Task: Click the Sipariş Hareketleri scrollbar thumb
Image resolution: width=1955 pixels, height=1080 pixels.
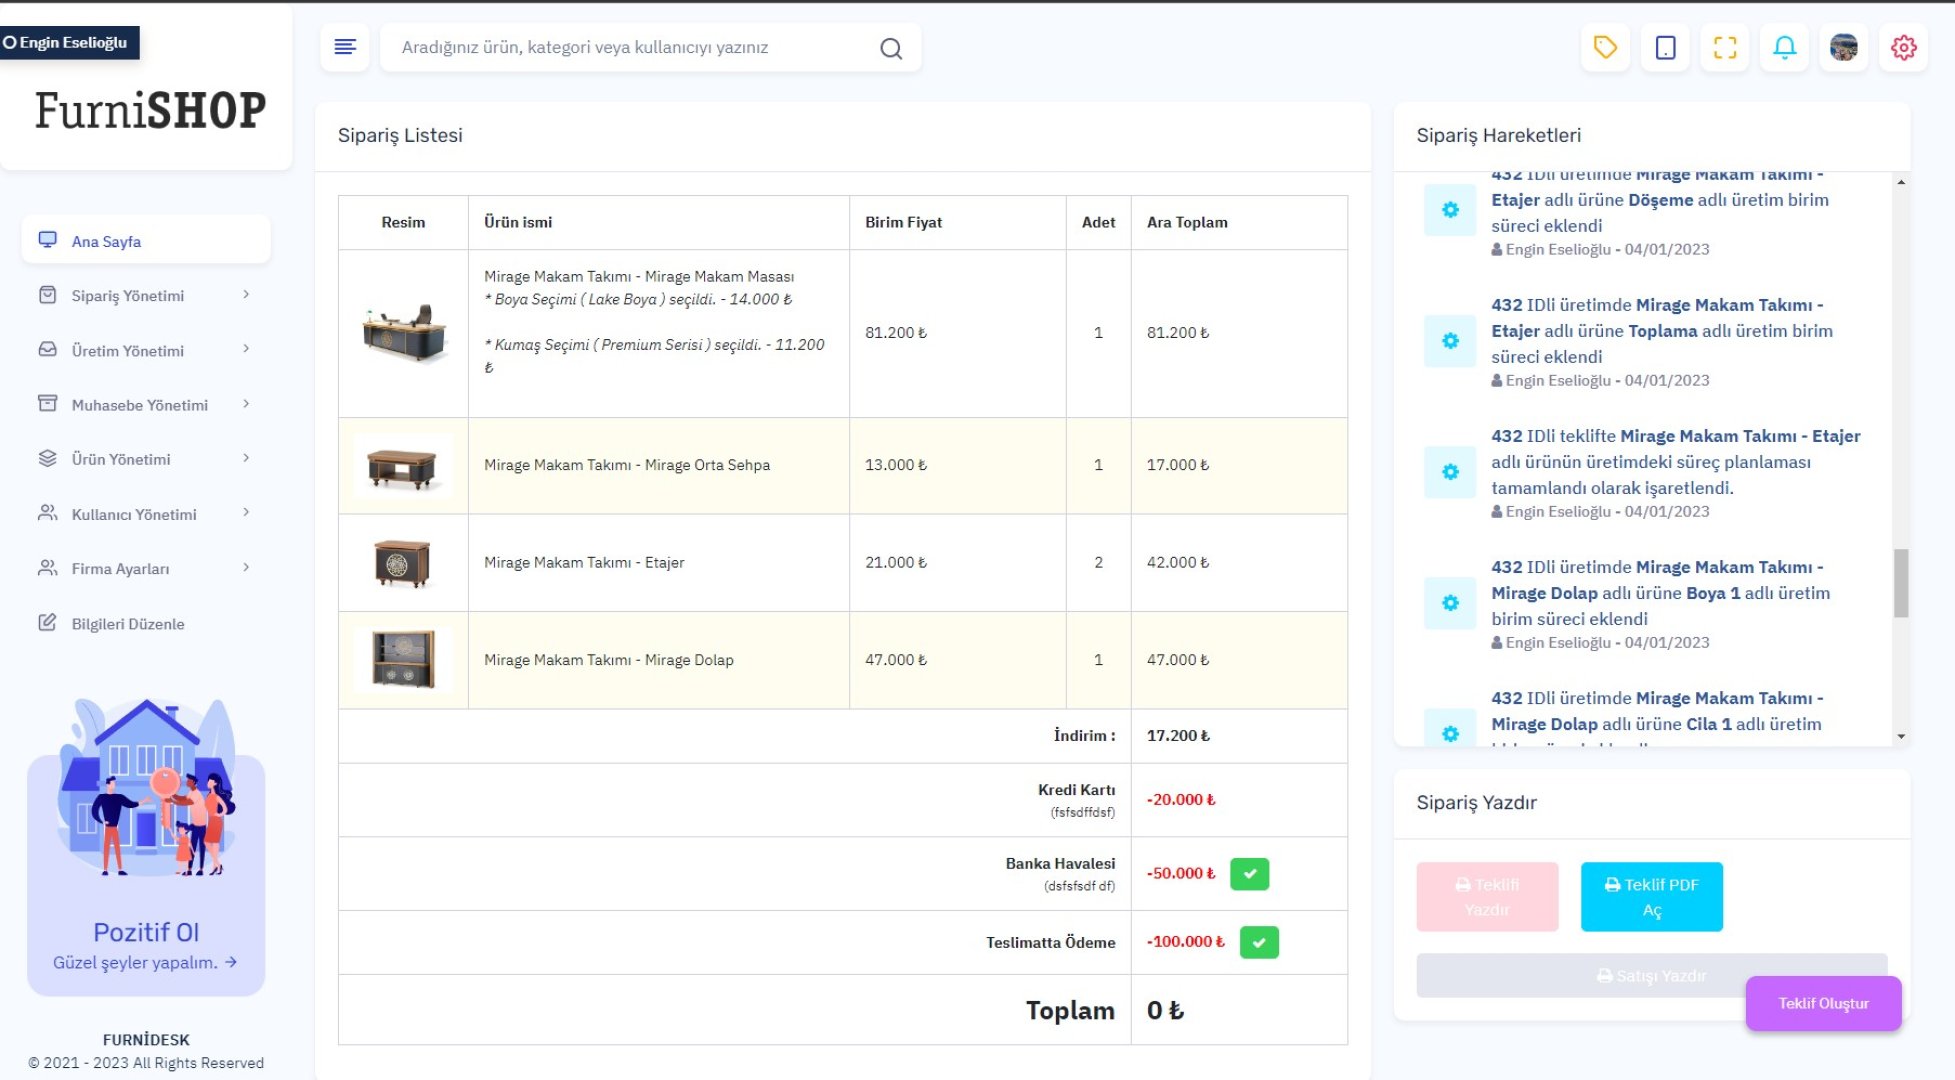Action: [1901, 583]
